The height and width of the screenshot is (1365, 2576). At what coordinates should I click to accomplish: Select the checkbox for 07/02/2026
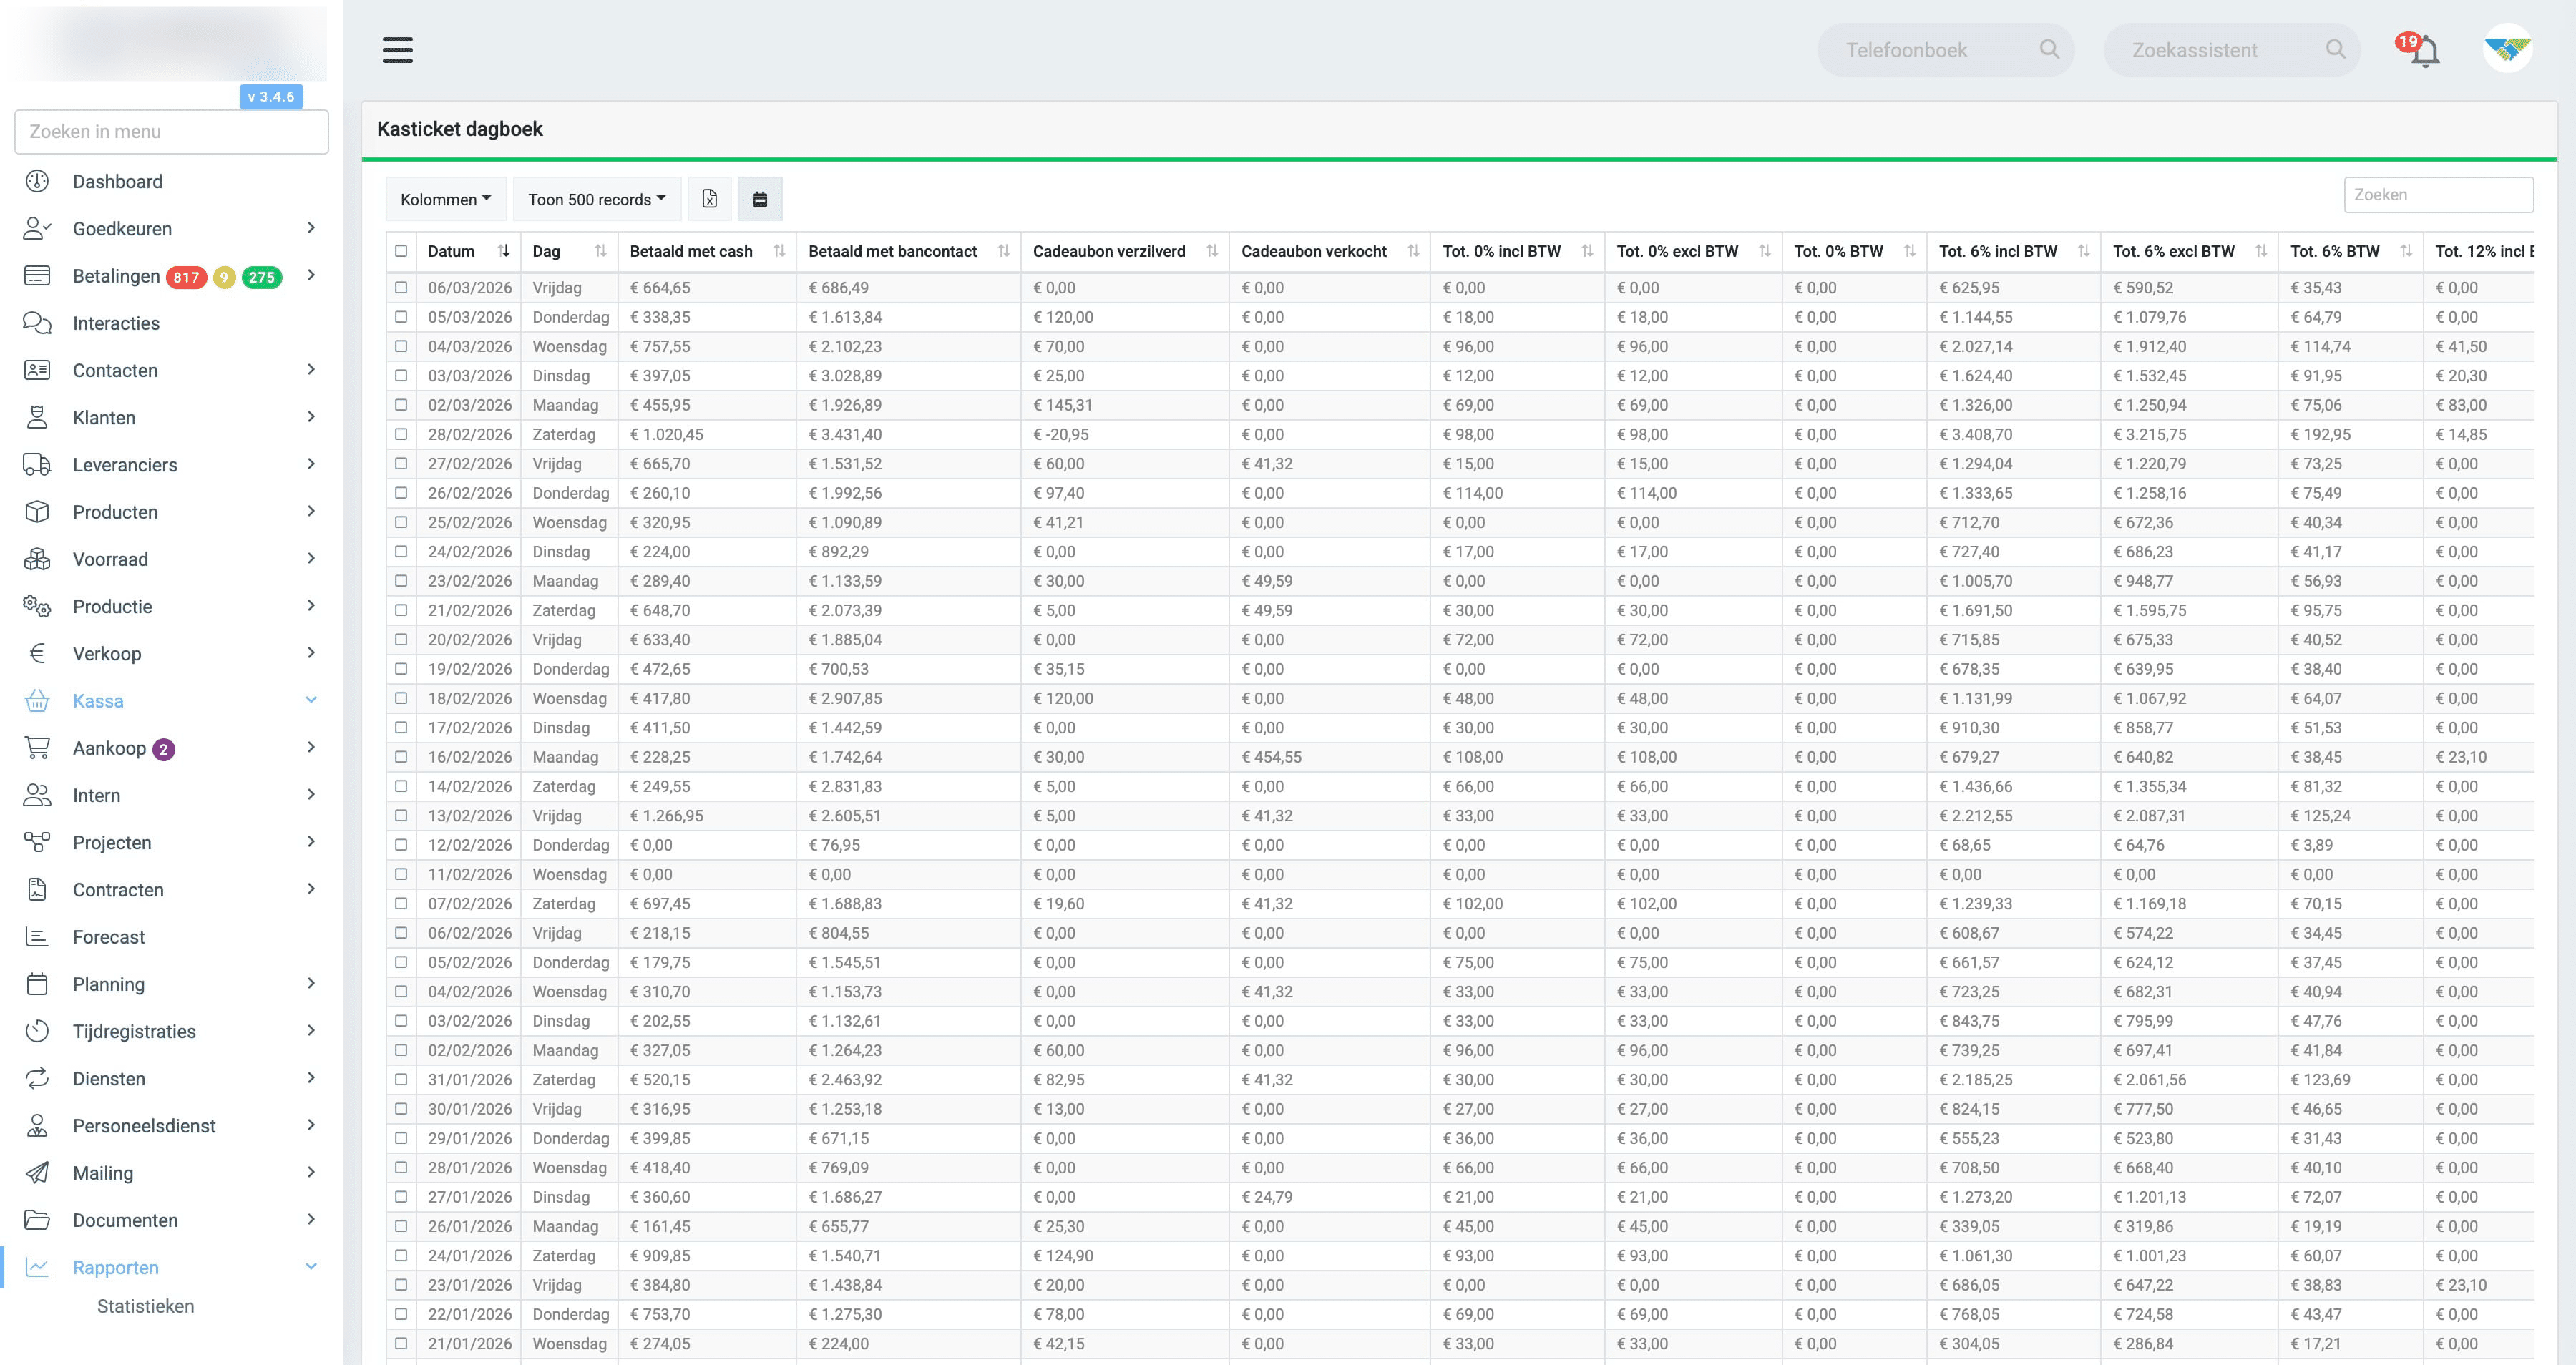401,903
